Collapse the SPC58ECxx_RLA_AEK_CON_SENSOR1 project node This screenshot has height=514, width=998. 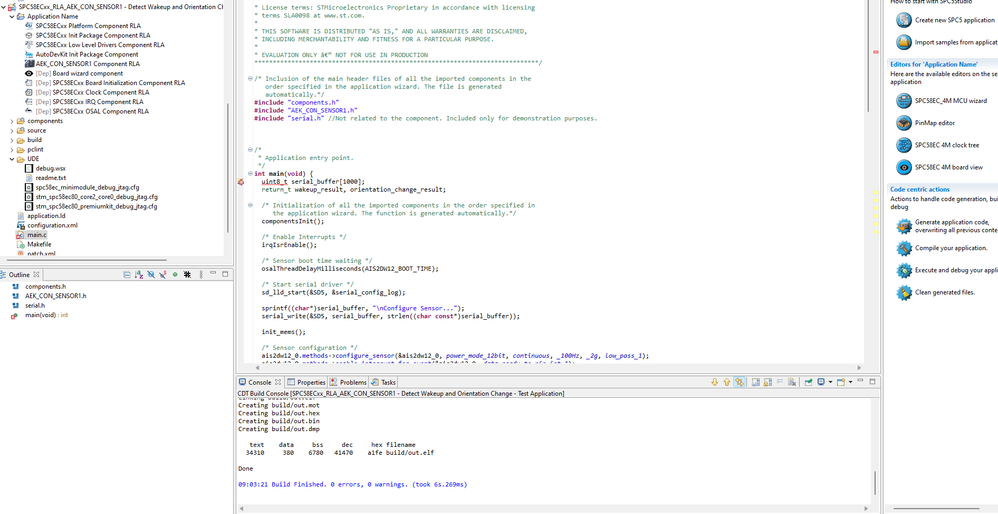click(x=3, y=6)
